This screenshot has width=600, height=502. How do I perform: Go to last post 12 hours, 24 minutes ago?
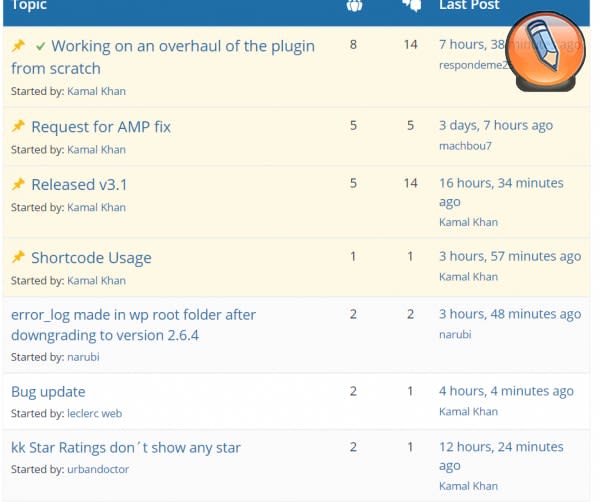pos(501,456)
